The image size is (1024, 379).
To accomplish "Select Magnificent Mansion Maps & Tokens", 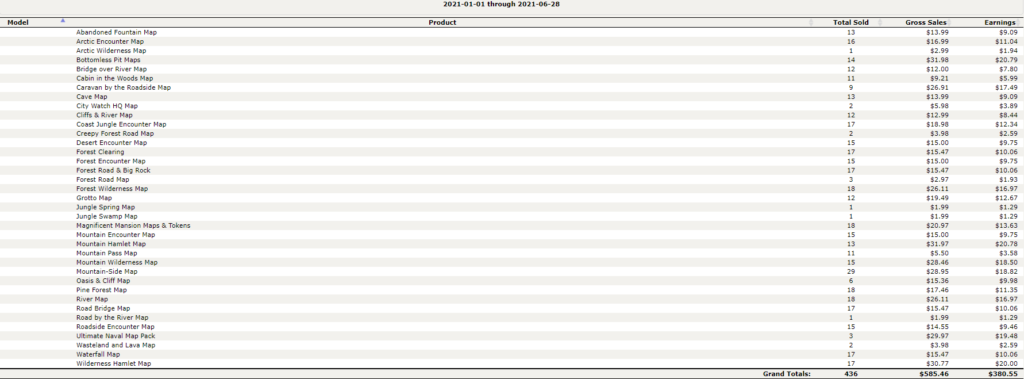I will tap(133, 225).
